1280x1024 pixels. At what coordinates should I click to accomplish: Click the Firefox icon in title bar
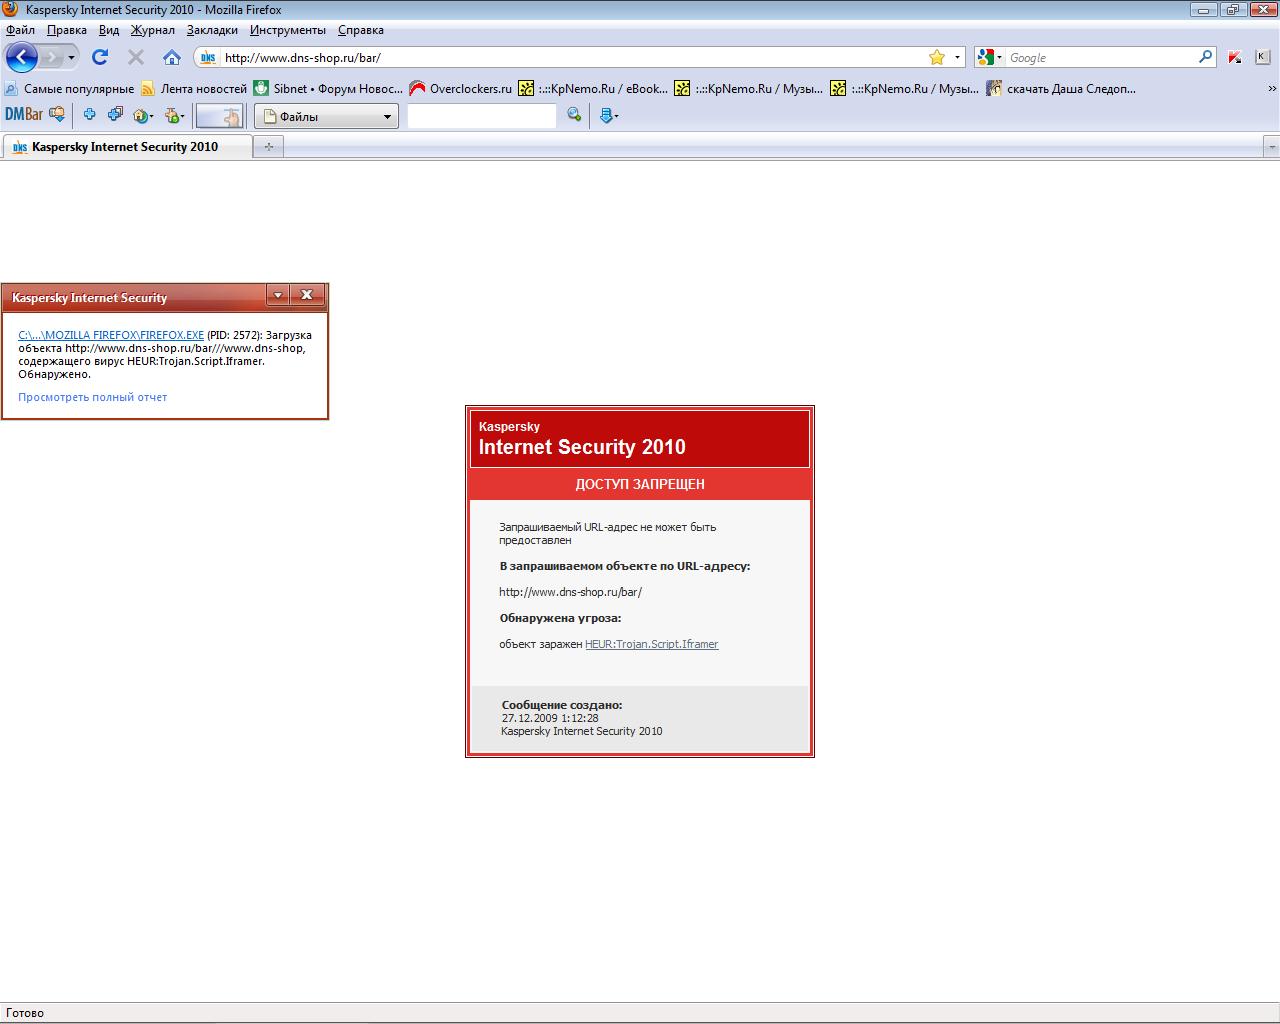coord(11,9)
